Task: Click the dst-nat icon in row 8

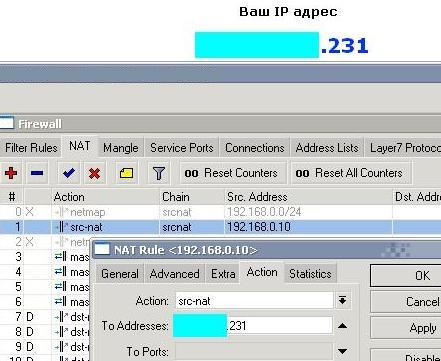Action: [62, 332]
